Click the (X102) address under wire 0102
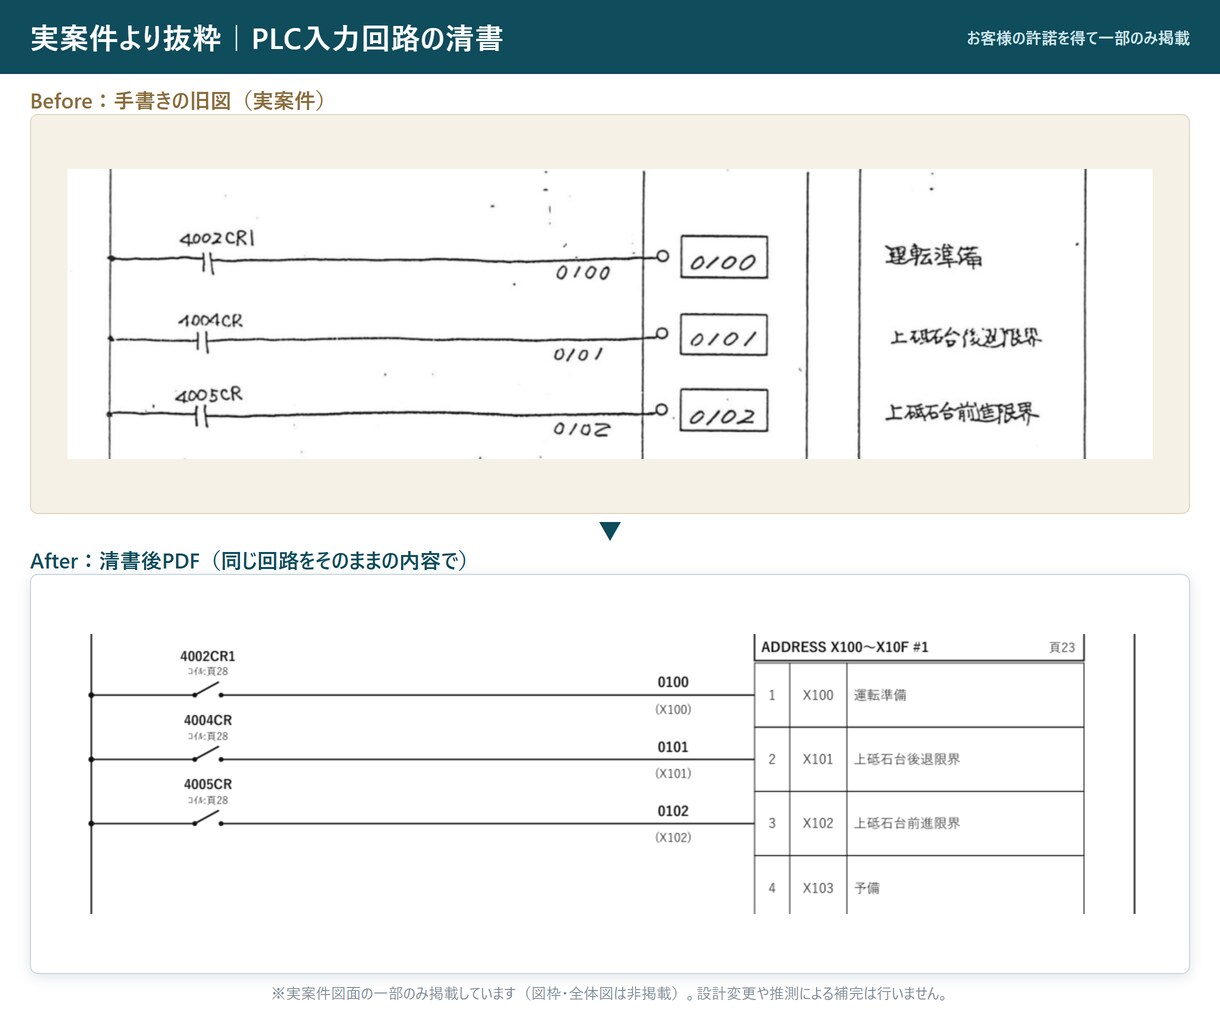Viewport: 1220px width, 1016px height. [x=673, y=837]
